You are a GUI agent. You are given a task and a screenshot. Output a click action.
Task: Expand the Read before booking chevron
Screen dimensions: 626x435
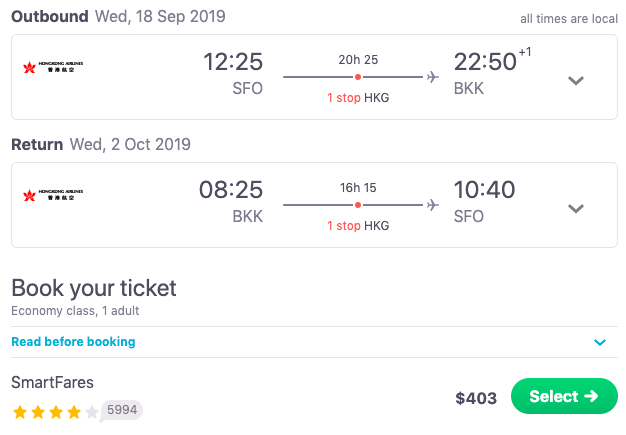point(600,342)
